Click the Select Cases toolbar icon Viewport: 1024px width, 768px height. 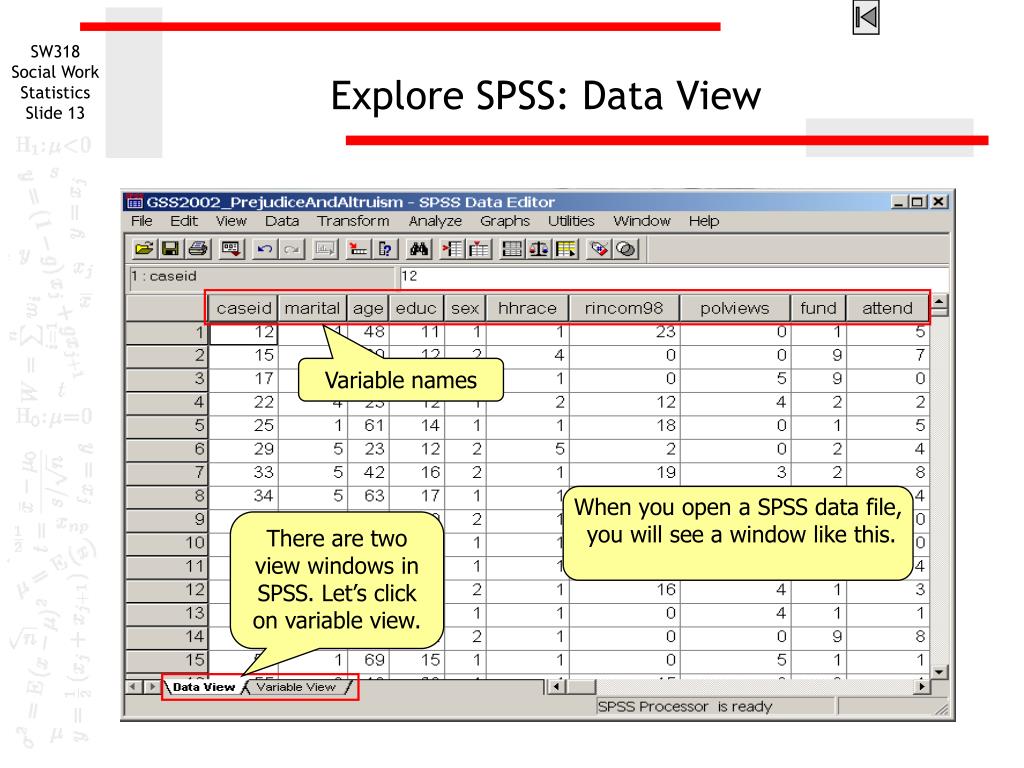point(566,249)
